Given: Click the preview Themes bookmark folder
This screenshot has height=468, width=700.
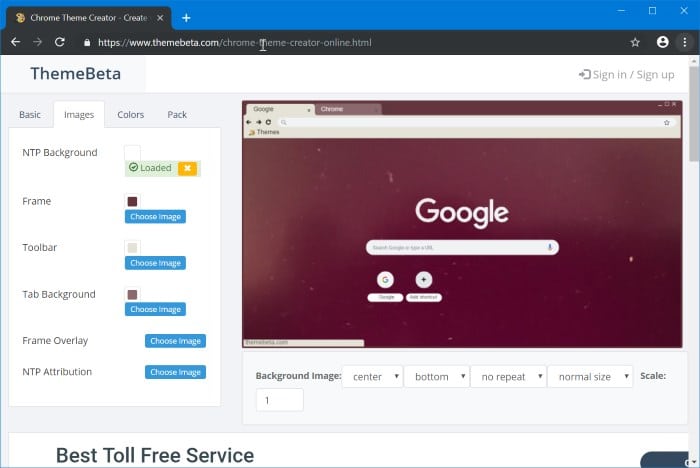Looking at the screenshot, I should [x=264, y=132].
